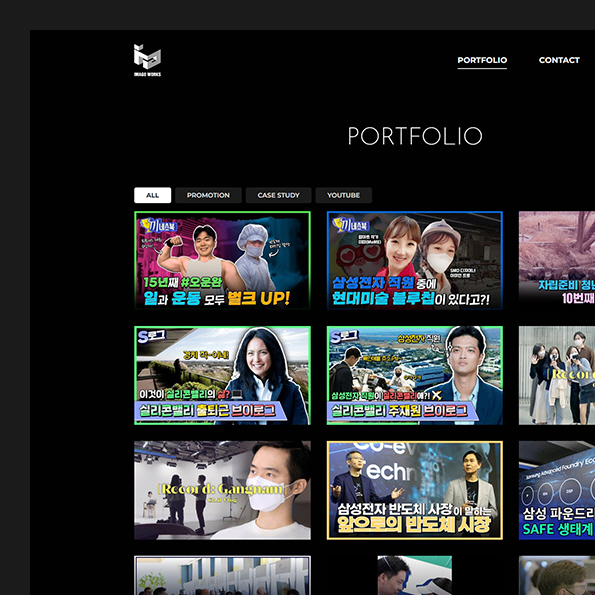This screenshot has width=595, height=595.
Task: Select the ALL filter tab
Action: tap(153, 195)
